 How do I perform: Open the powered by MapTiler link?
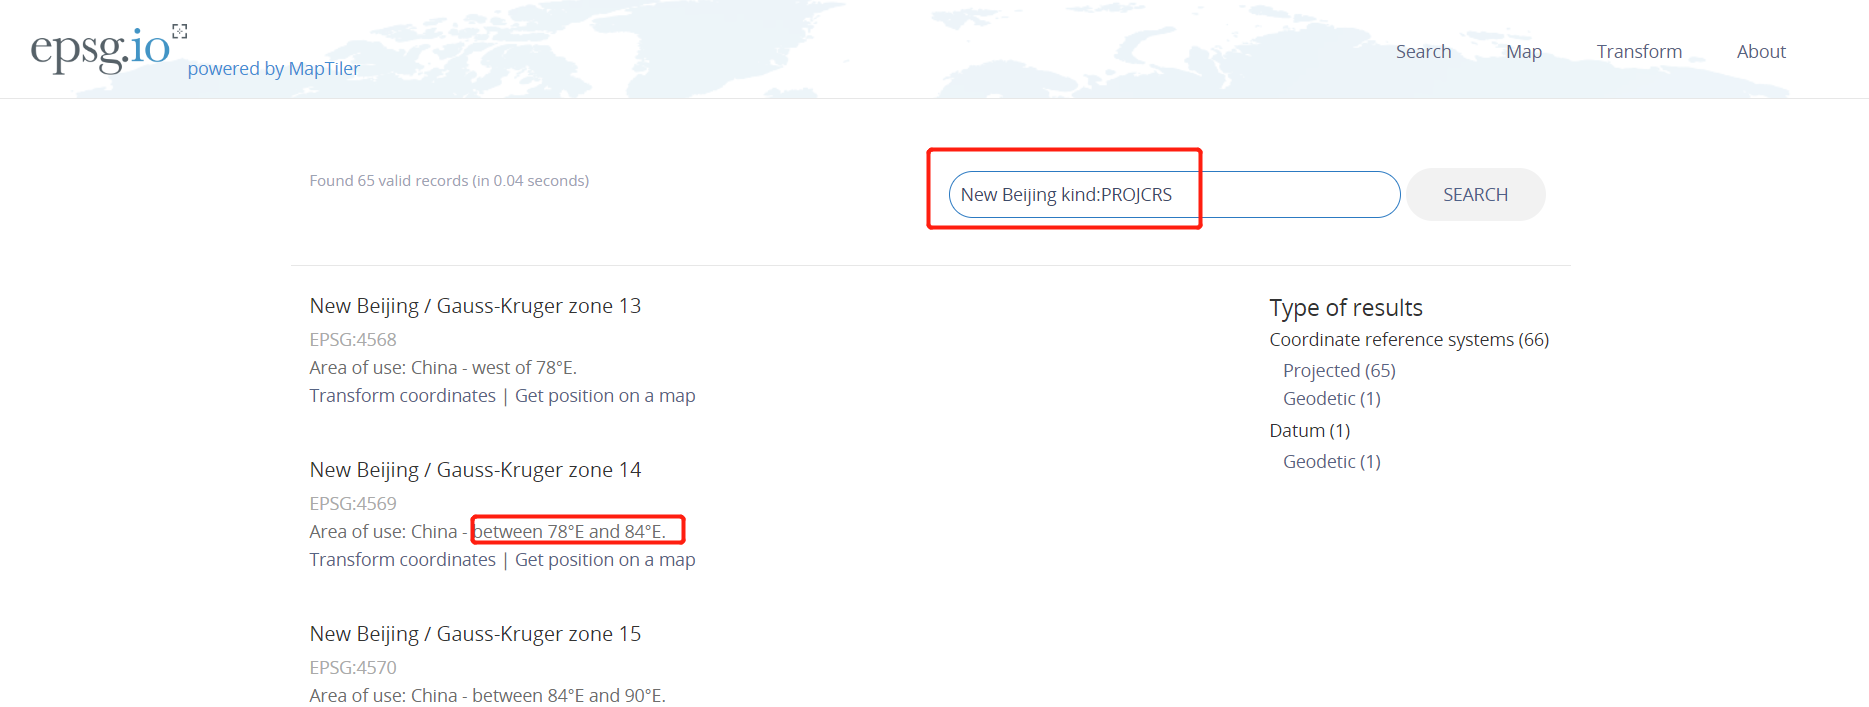pyautogui.click(x=273, y=69)
